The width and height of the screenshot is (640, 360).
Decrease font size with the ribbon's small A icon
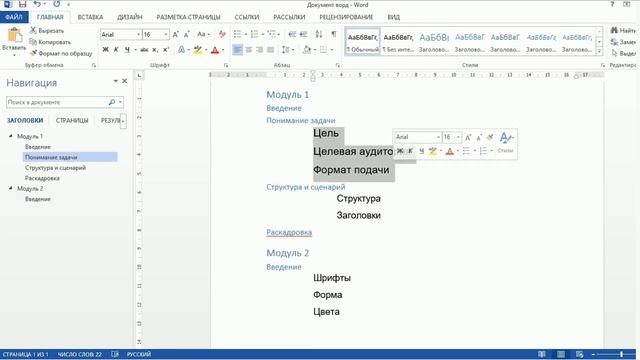[x=187, y=35]
